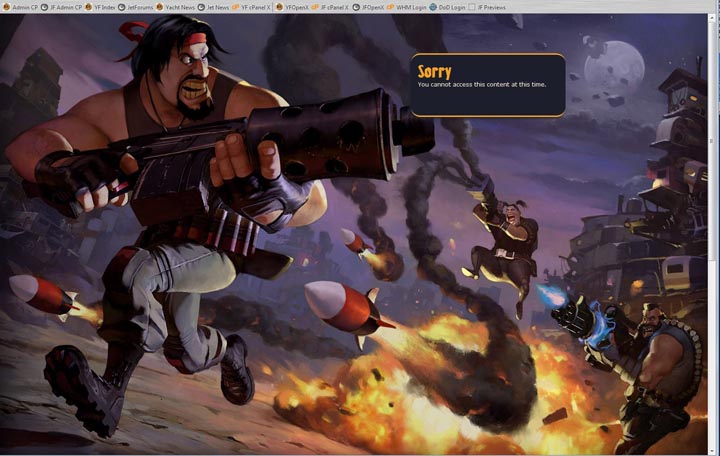This screenshot has height=456, width=720.
Task: Open the DoD Login bookmark
Action: coord(448,7)
